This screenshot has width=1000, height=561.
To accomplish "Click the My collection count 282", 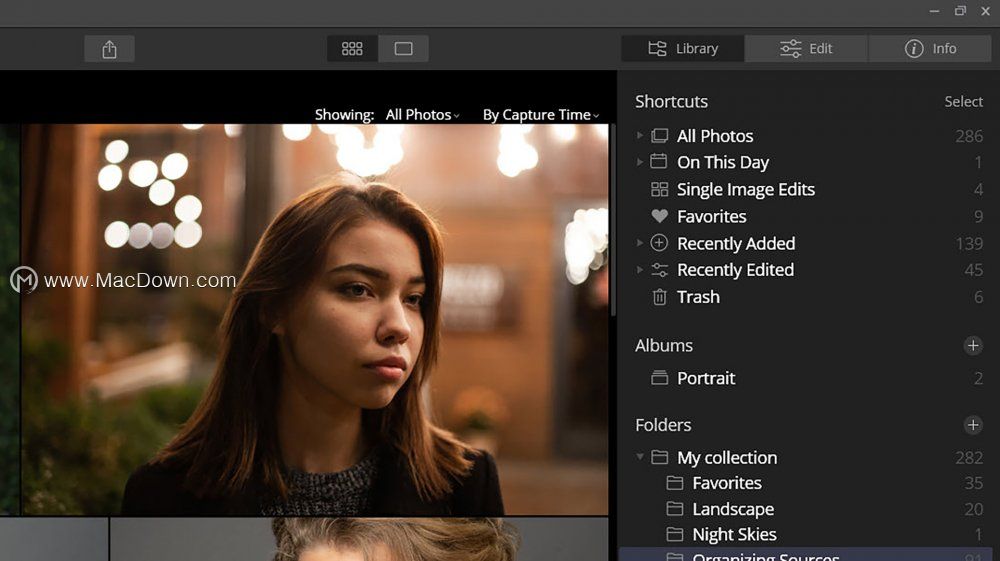I will pos(969,458).
